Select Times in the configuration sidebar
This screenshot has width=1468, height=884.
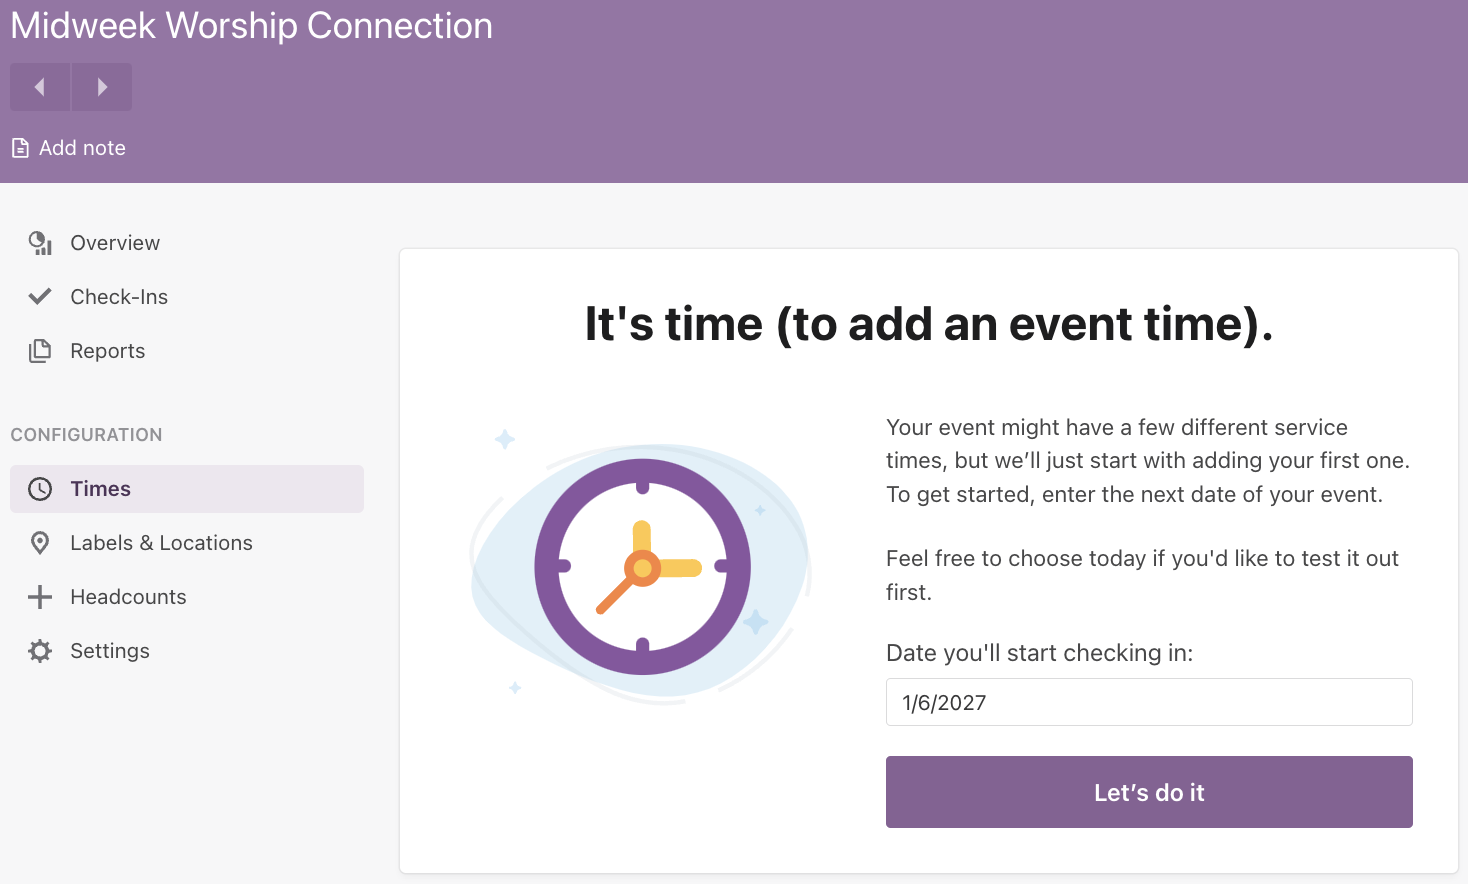pyautogui.click(x=187, y=489)
